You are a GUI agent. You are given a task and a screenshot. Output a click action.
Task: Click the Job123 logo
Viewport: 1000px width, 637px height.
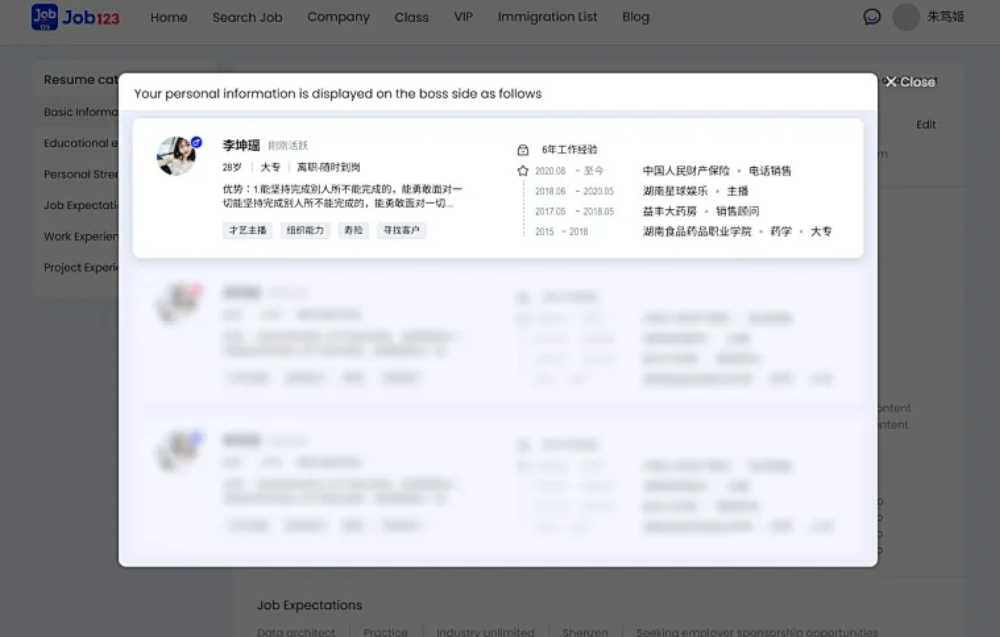pyautogui.click(x=75, y=17)
